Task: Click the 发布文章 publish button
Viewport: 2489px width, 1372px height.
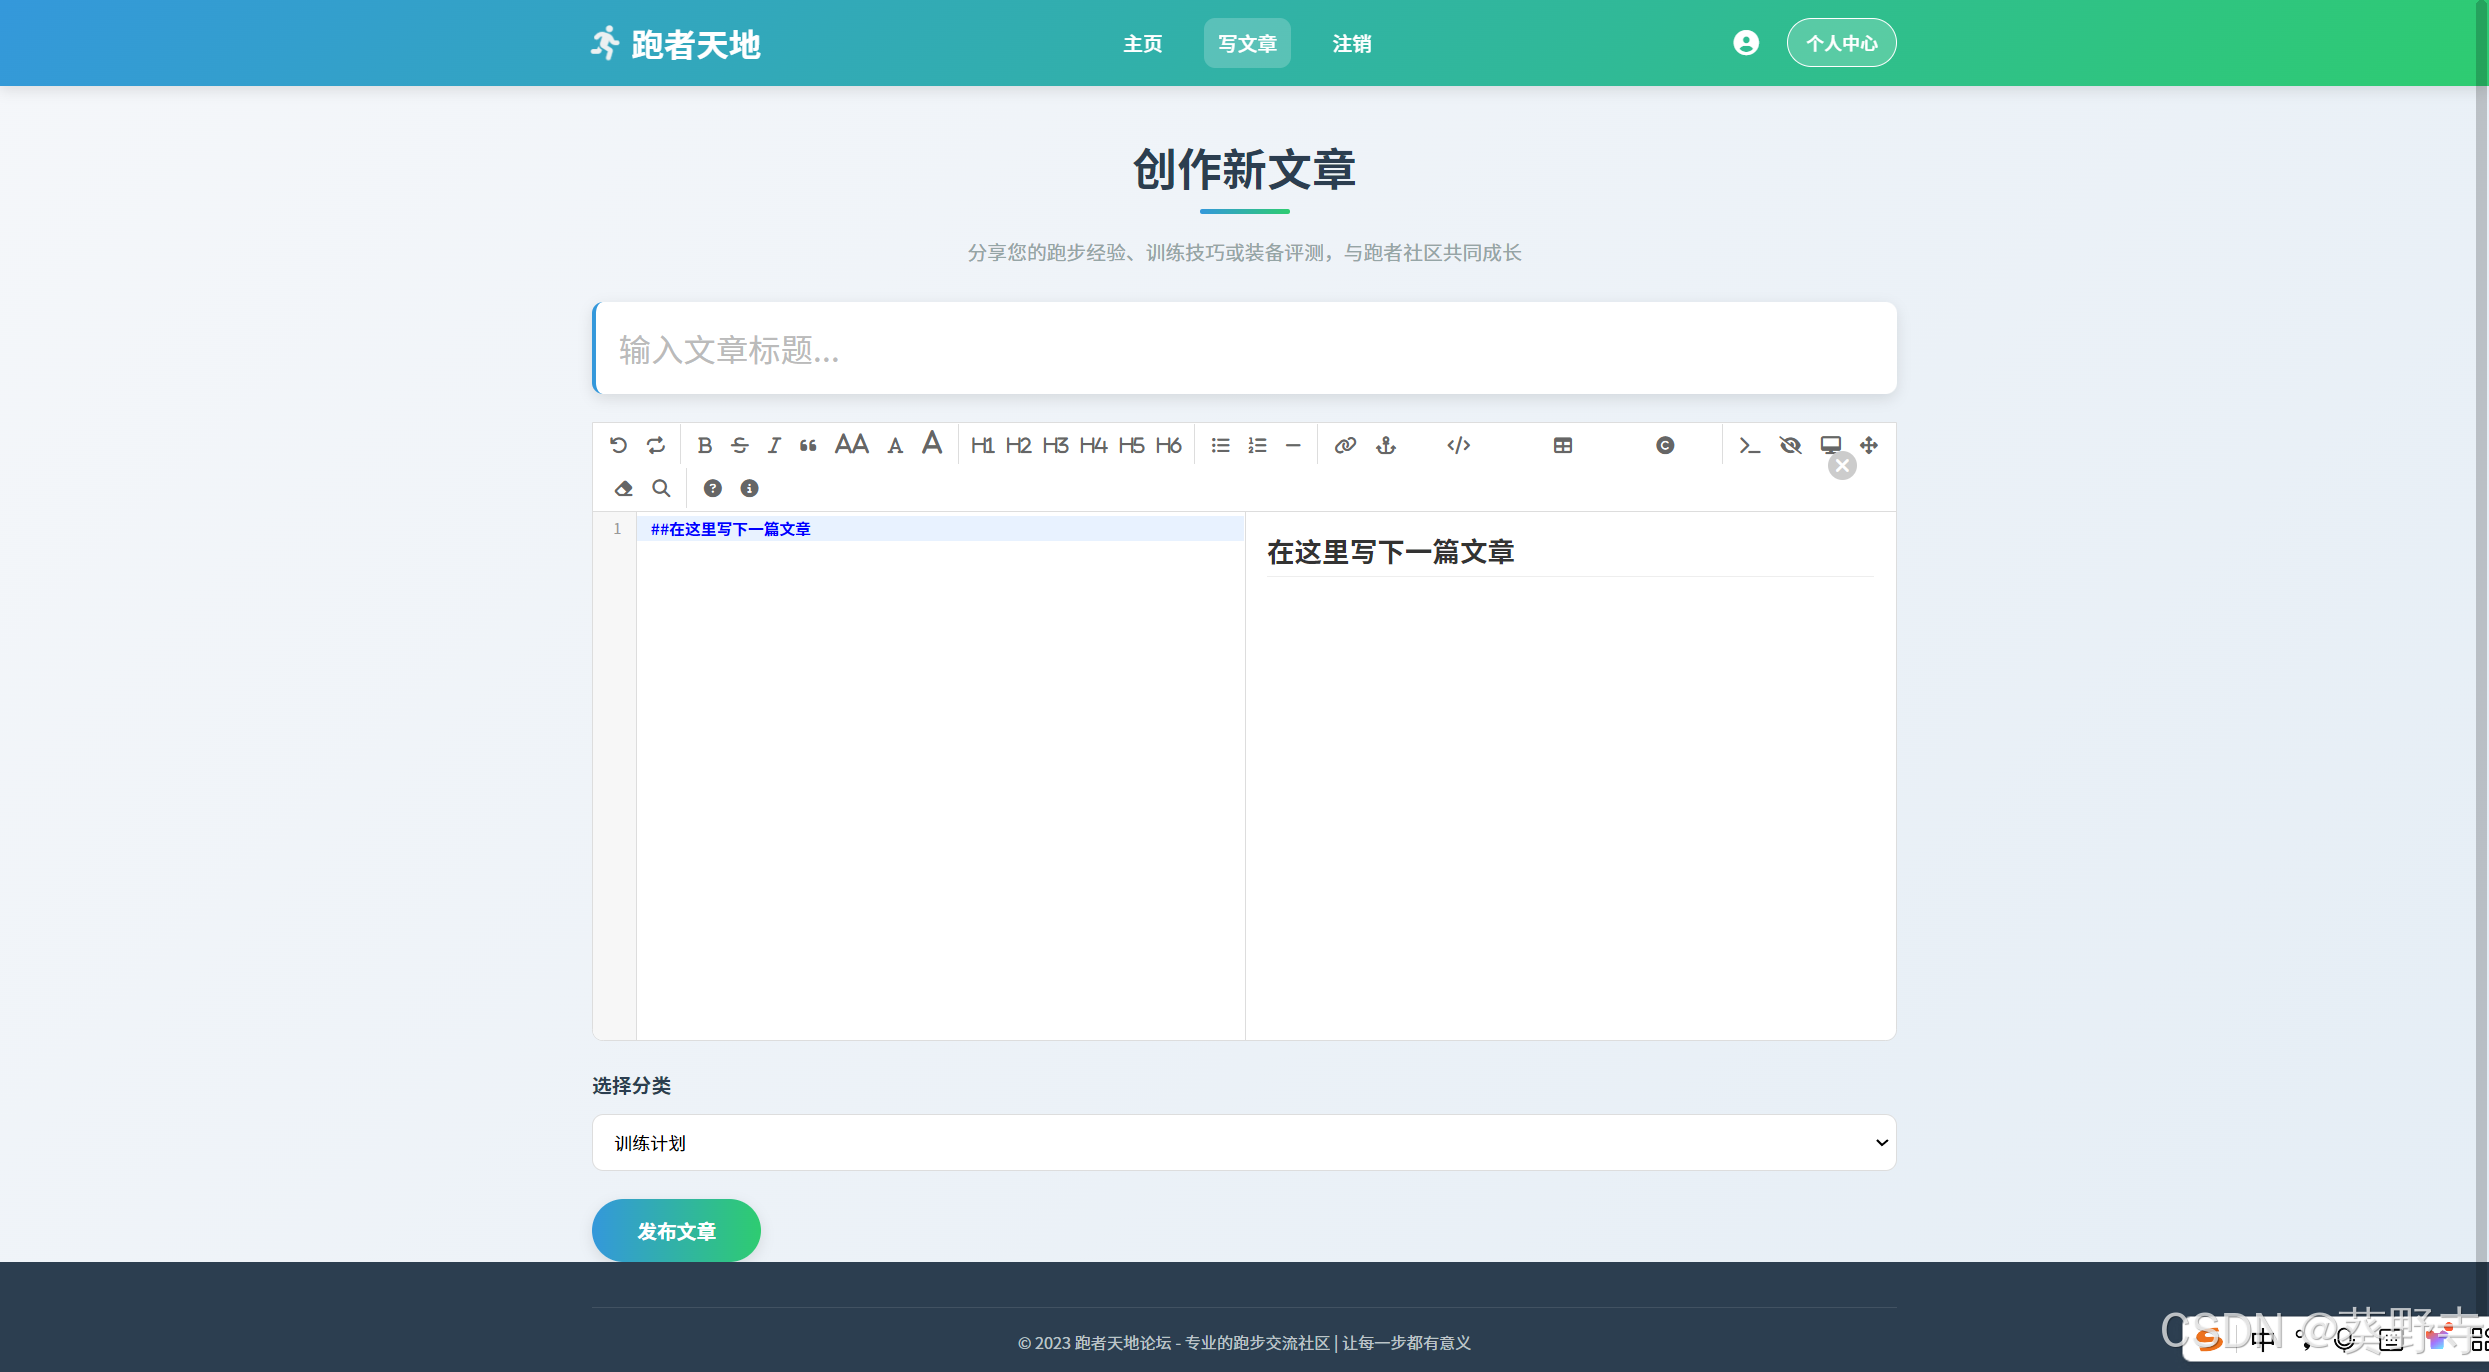Action: 676,1231
